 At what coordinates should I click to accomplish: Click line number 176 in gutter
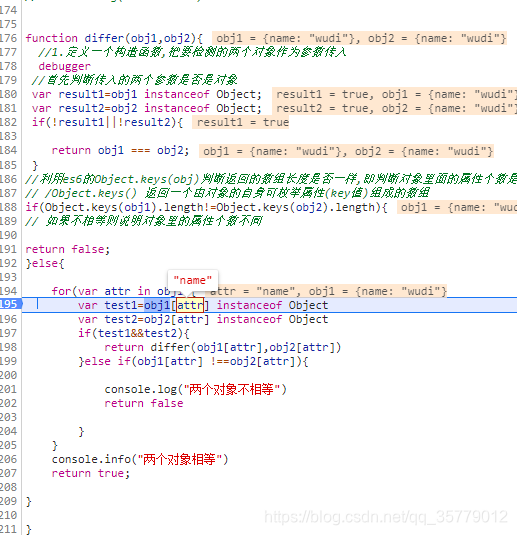(x=9, y=38)
